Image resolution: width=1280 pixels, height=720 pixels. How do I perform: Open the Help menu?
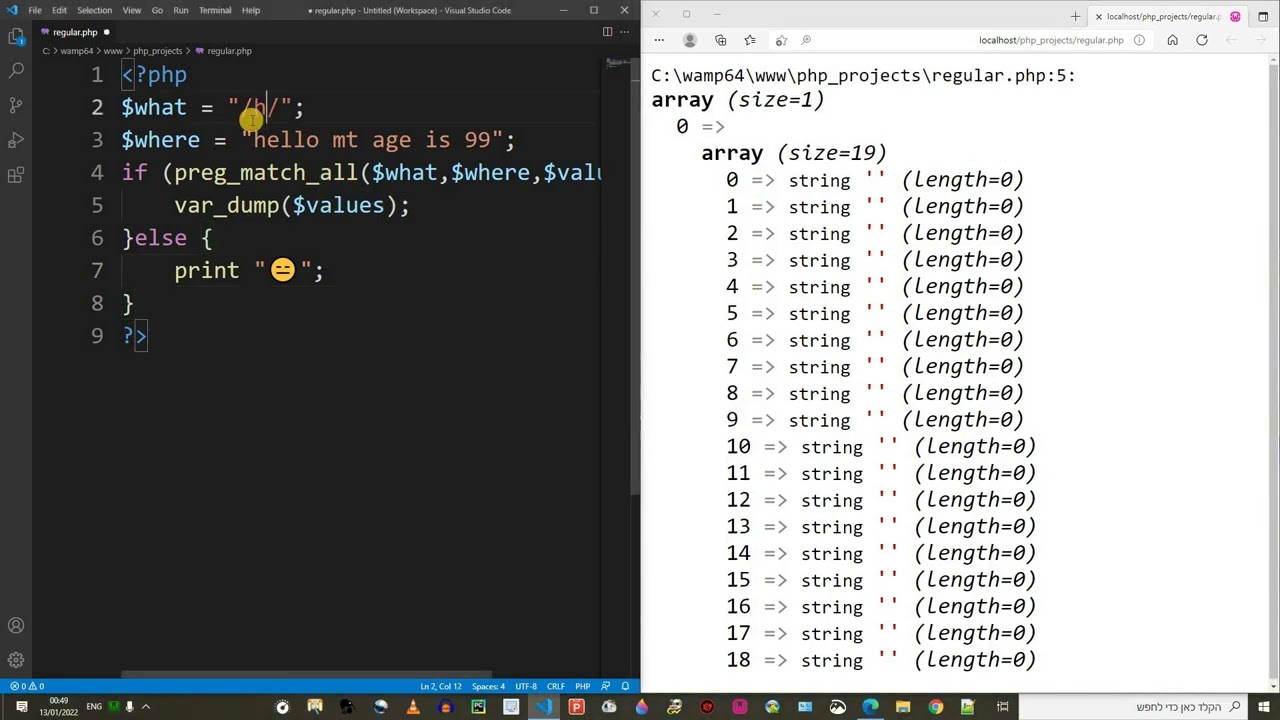pyautogui.click(x=251, y=10)
